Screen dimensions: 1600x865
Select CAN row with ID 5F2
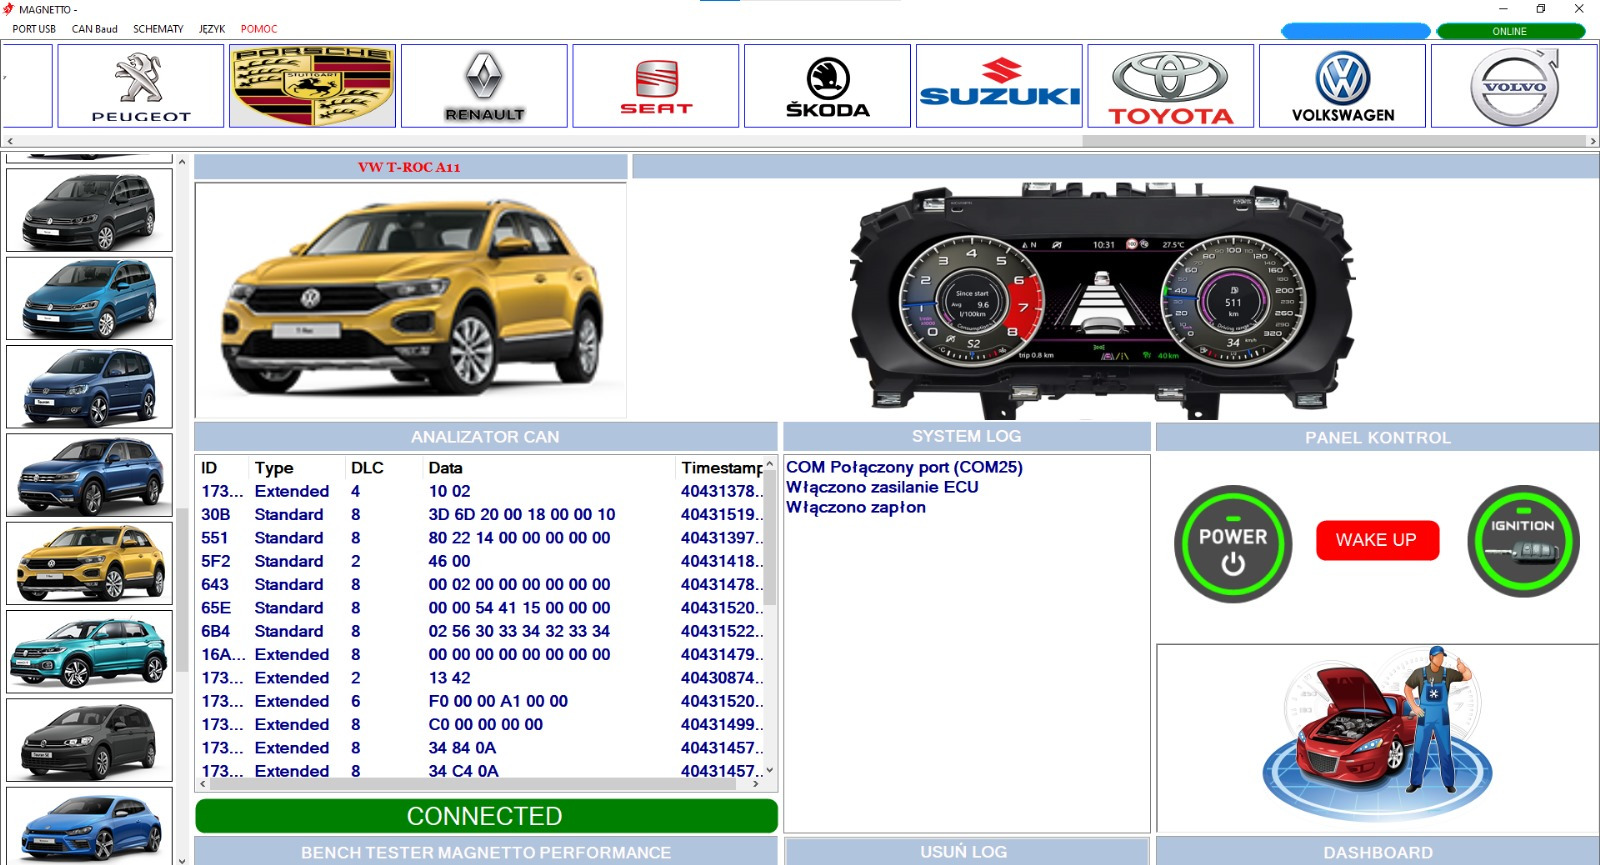click(x=482, y=561)
